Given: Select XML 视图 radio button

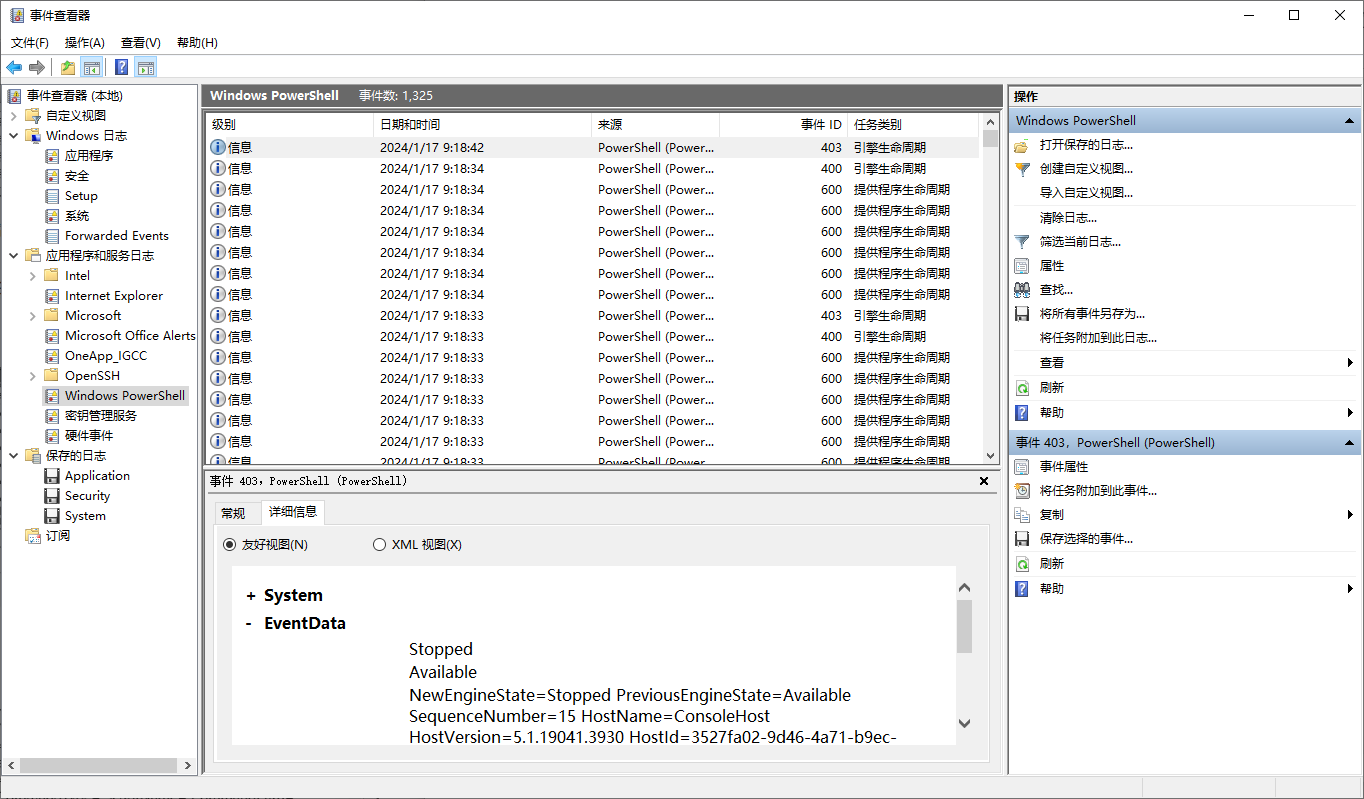Looking at the screenshot, I should coord(379,545).
